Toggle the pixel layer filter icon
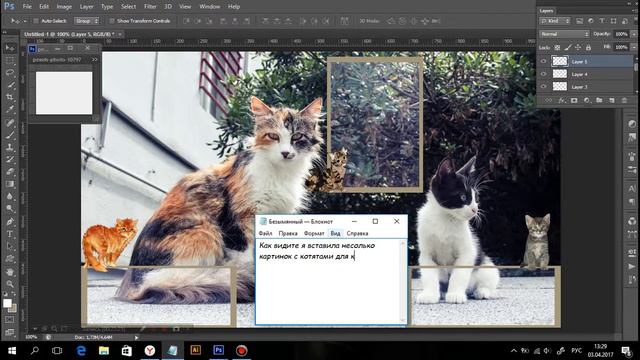The width and height of the screenshot is (640, 360). 579,21
